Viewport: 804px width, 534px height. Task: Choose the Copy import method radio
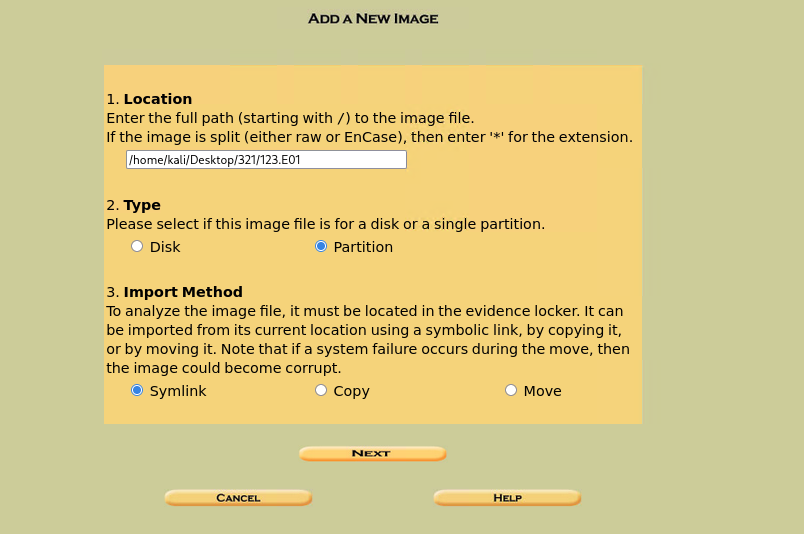pyautogui.click(x=321, y=390)
